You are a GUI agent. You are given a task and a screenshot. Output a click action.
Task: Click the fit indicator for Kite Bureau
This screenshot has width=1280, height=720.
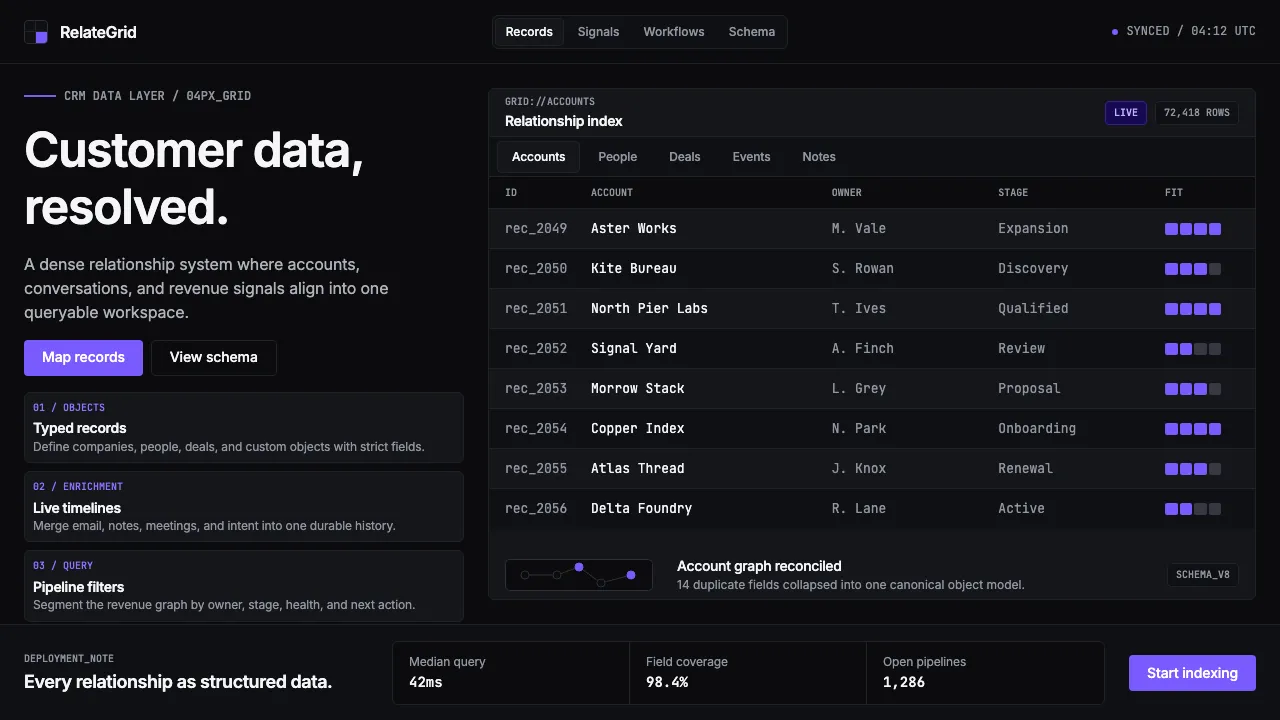[1193, 269]
